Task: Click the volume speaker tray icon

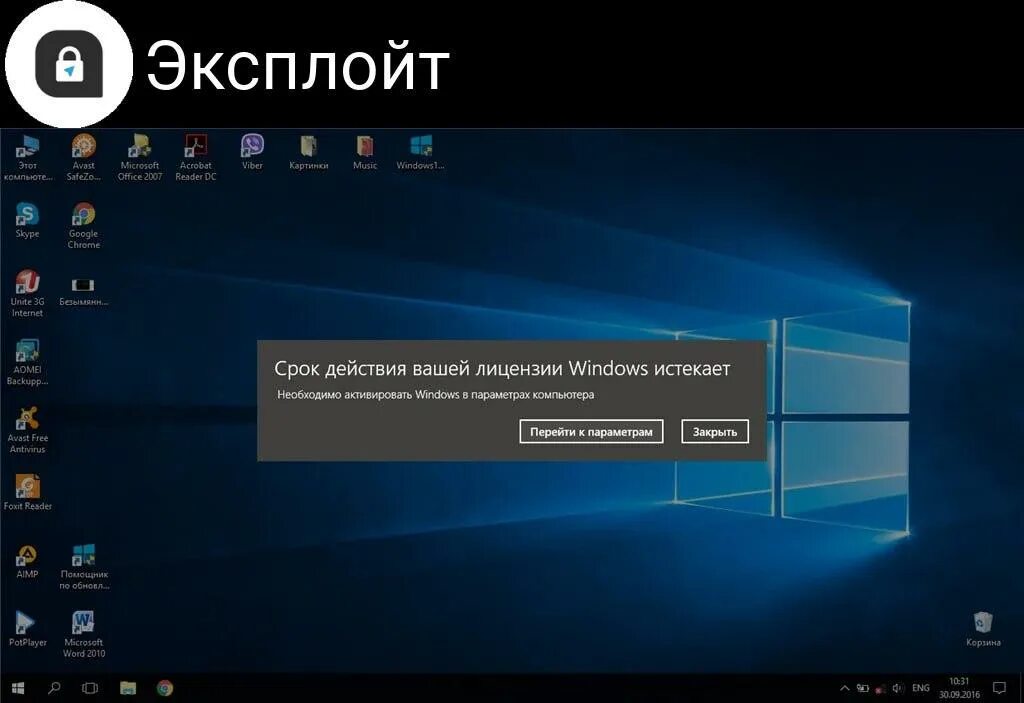Action: click(x=898, y=688)
